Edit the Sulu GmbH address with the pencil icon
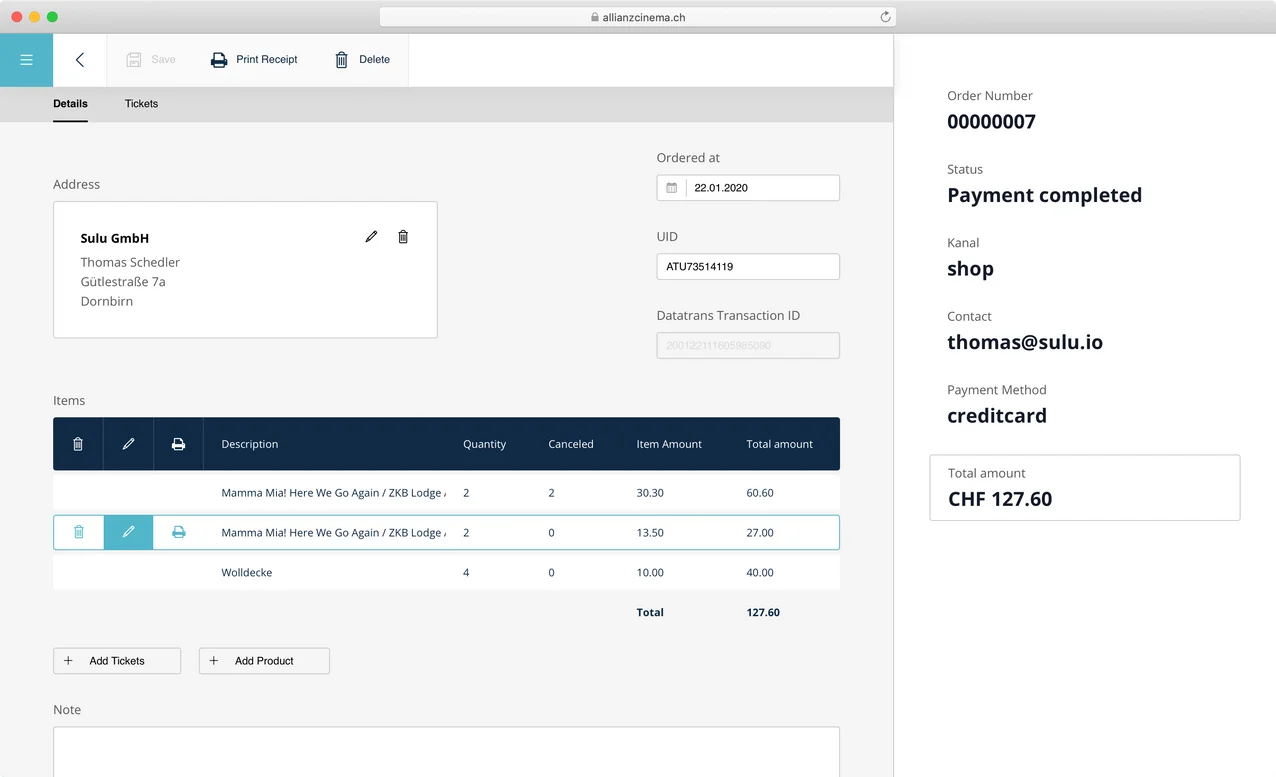Image resolution: width=1276 pixels, height=777 pixels. [x=371, y=237]
